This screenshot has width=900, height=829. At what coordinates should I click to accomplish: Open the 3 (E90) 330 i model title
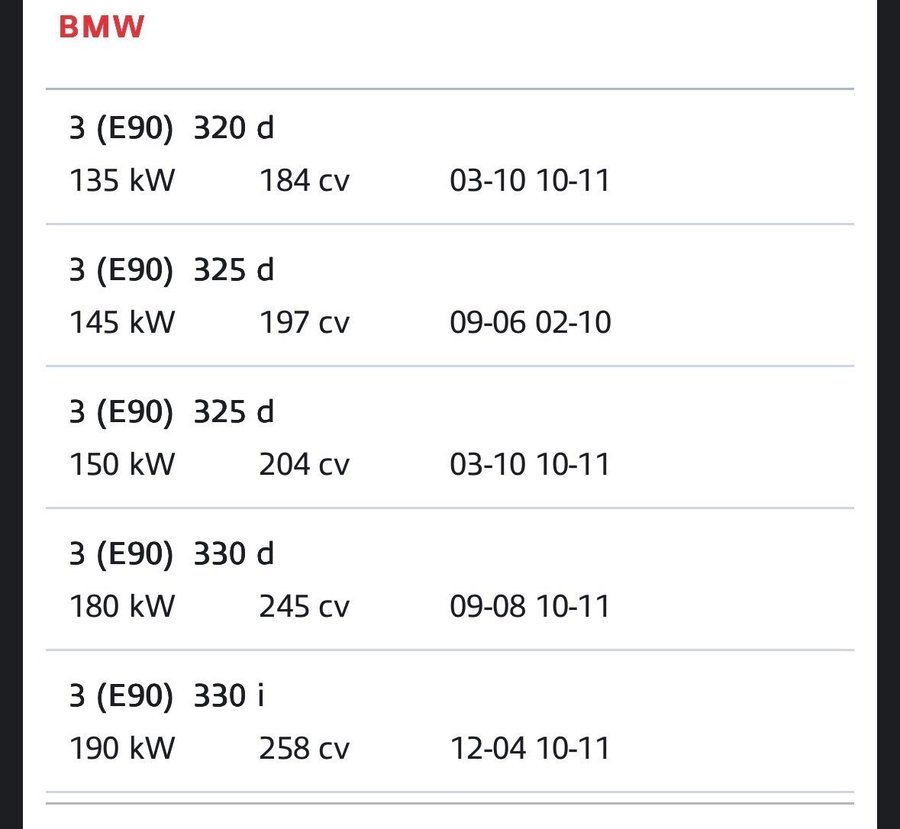167,696
